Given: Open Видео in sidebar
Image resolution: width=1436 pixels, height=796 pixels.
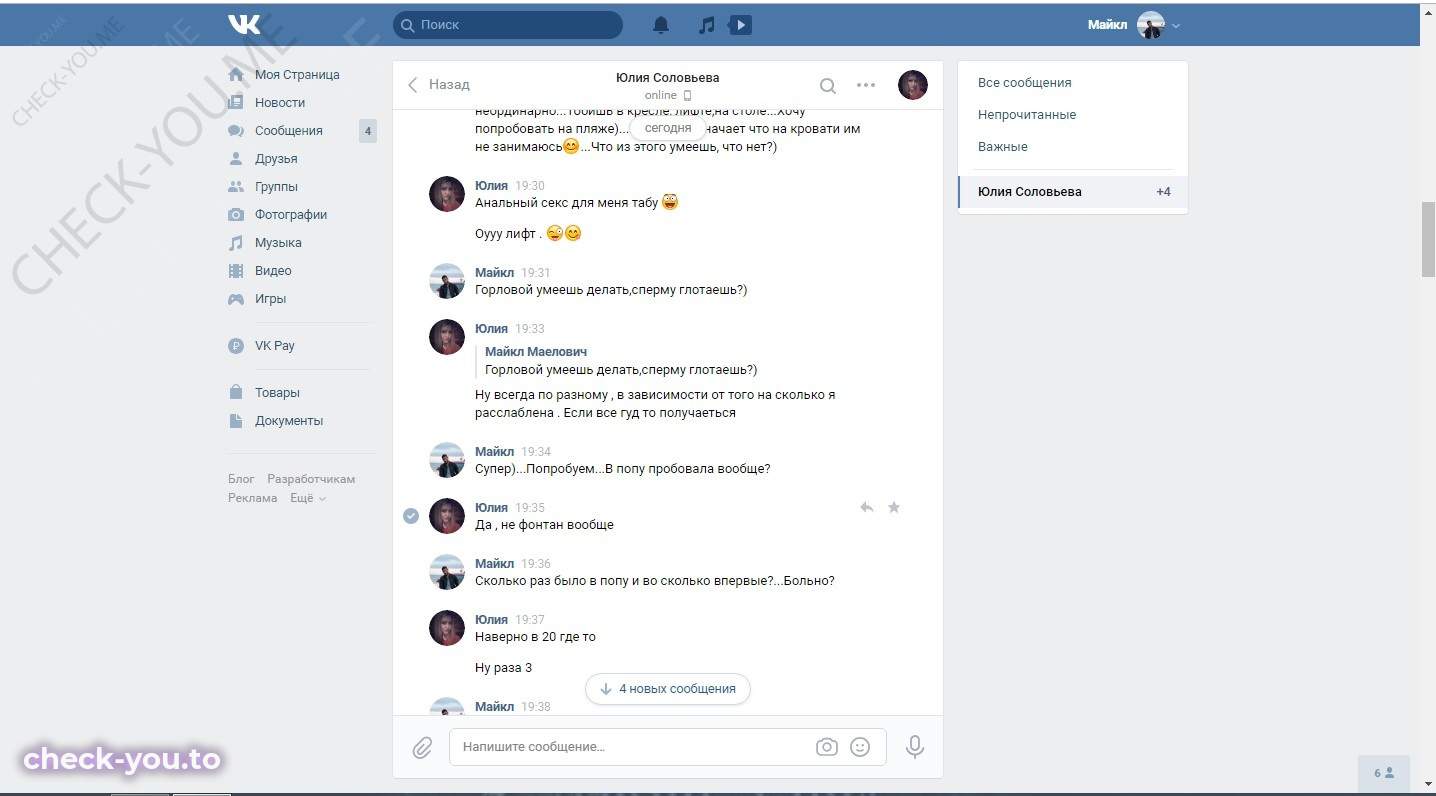Looking at the screenshot, I should (x=273, y=271).
